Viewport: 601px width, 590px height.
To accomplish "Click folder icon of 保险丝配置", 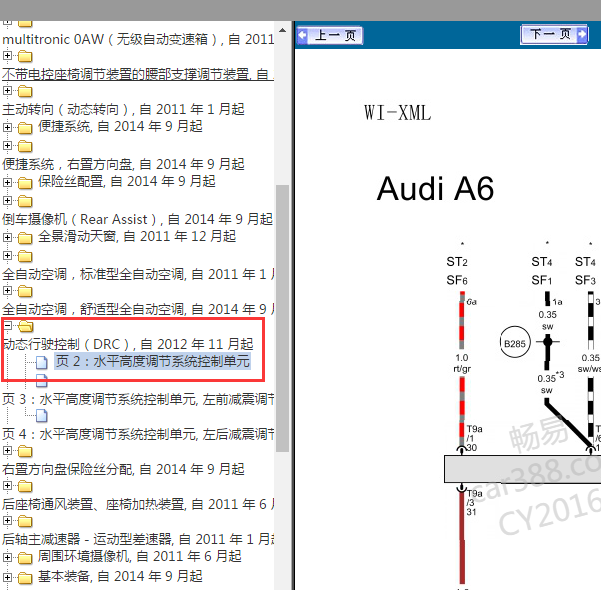I will [25, 183].
